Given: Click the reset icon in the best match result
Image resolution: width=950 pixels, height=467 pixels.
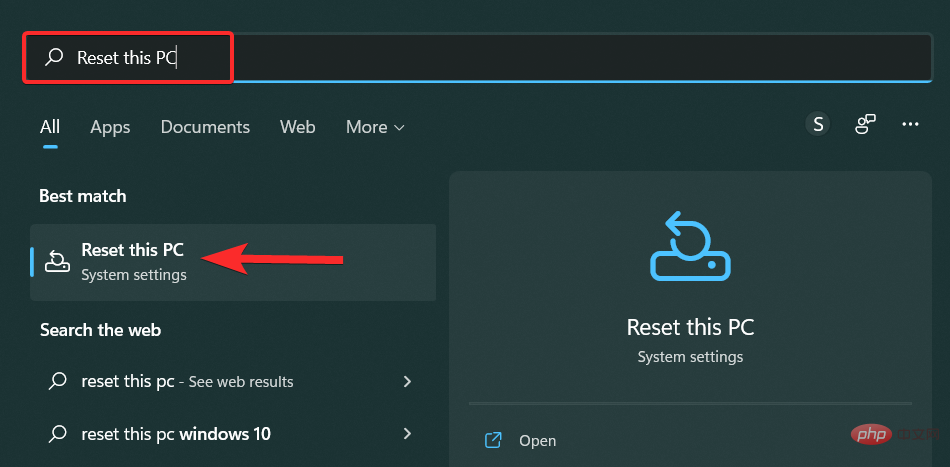Looking at the screenshot, I should pos(58,262).
